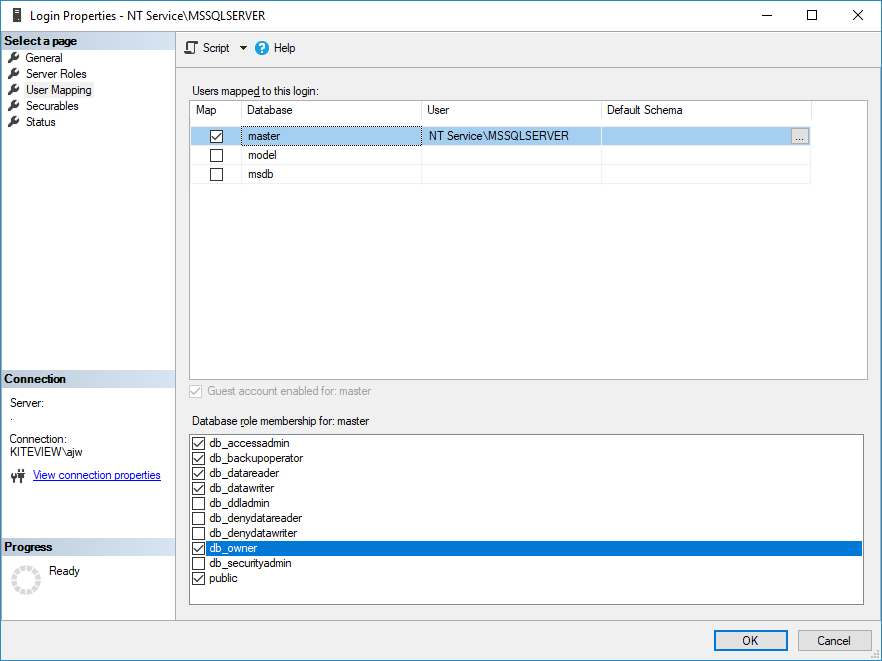
Task: Minimize the Login Properties window
Action: pyautogui.click(x=767, y=15)
